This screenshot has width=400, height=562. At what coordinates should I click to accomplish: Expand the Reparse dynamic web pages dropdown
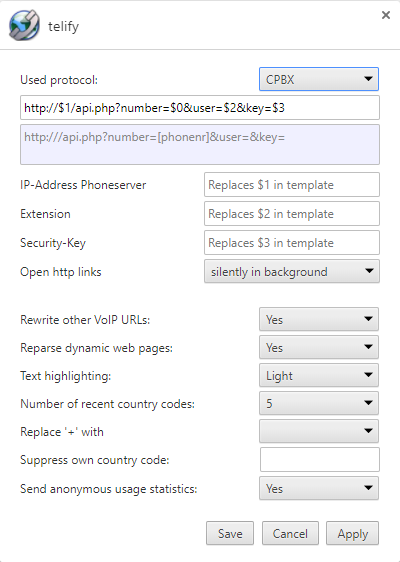click(x=319, y=347)
